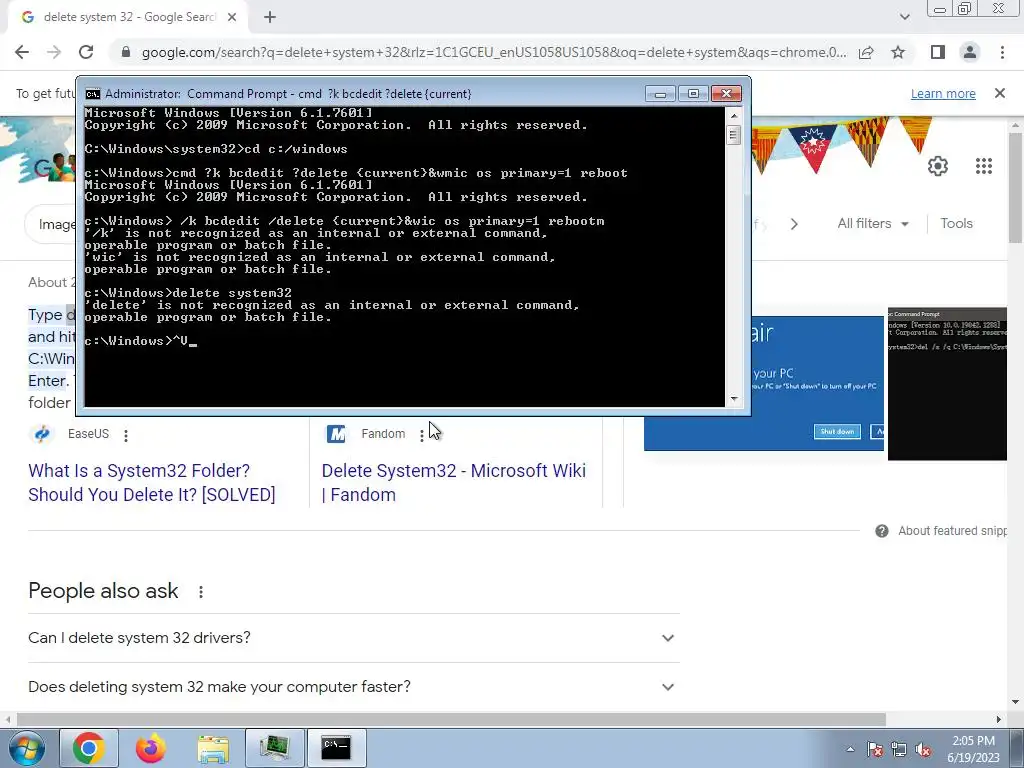
Task: Switch to Command Prompt taskbar button
Action: pos(336,748)
